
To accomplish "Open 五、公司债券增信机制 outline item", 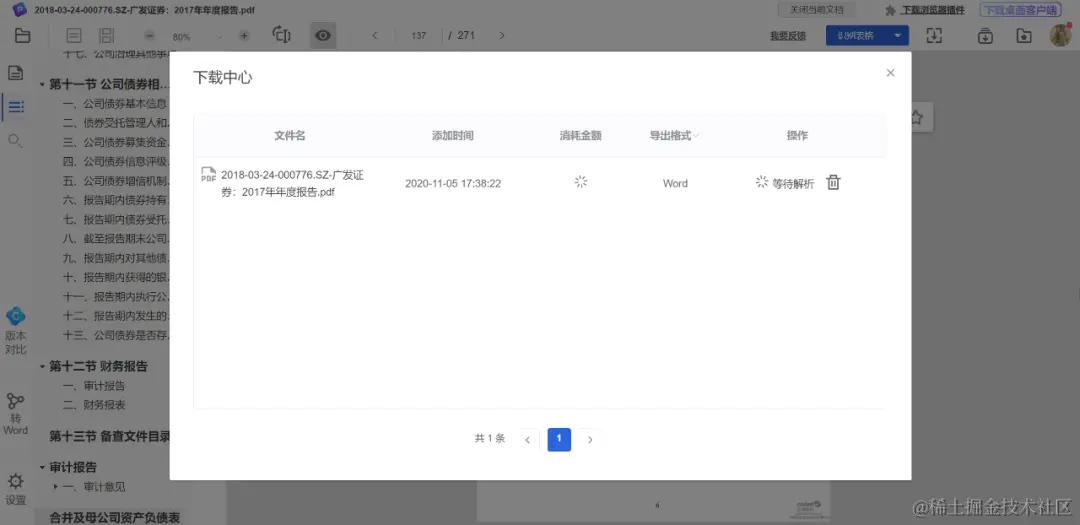I will coord(115,181).
